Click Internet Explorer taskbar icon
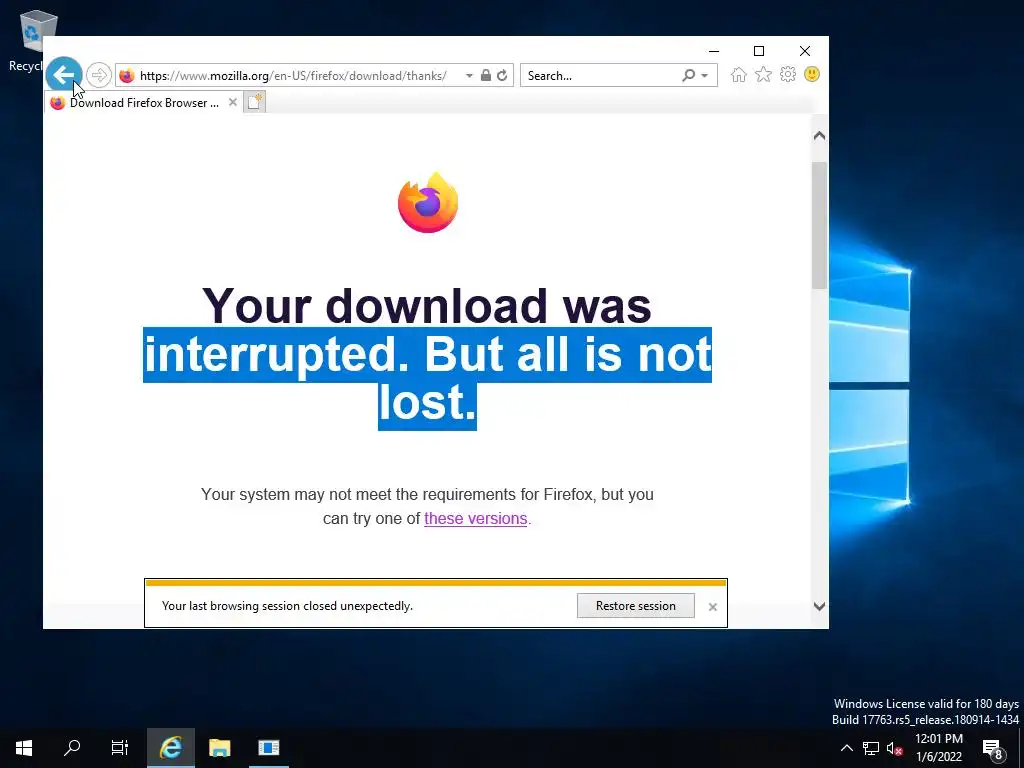Viewport: 1024px width, 768px height. 170,748
